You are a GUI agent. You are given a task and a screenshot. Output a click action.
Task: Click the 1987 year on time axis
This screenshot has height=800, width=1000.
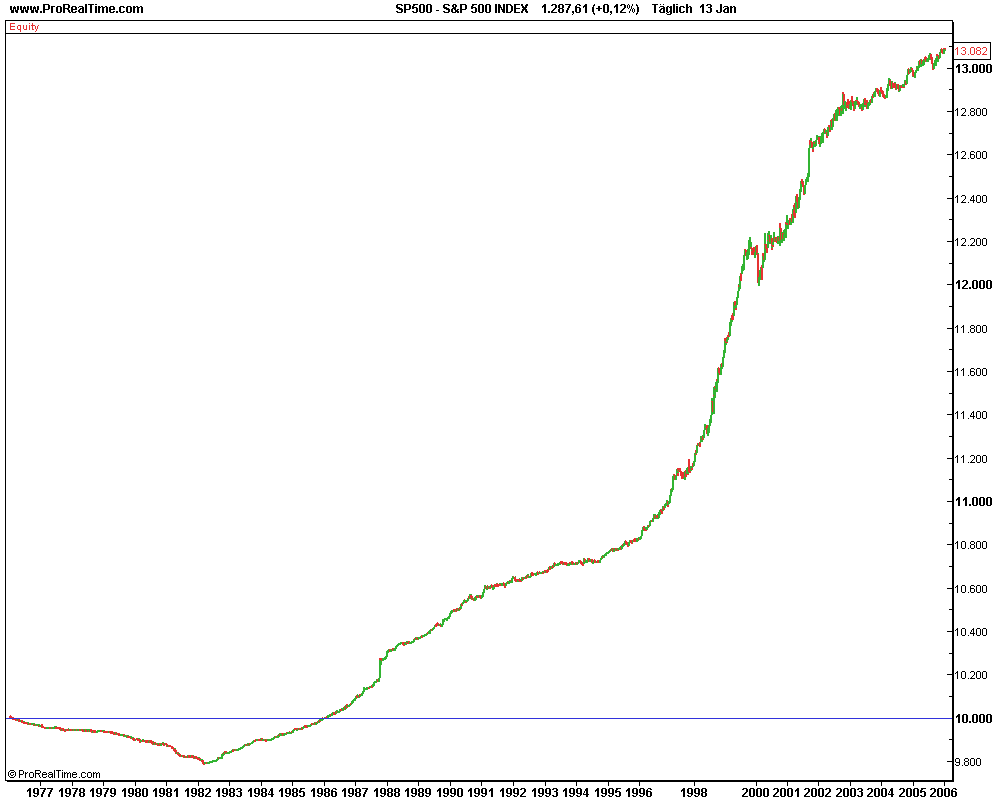[355, 793]
